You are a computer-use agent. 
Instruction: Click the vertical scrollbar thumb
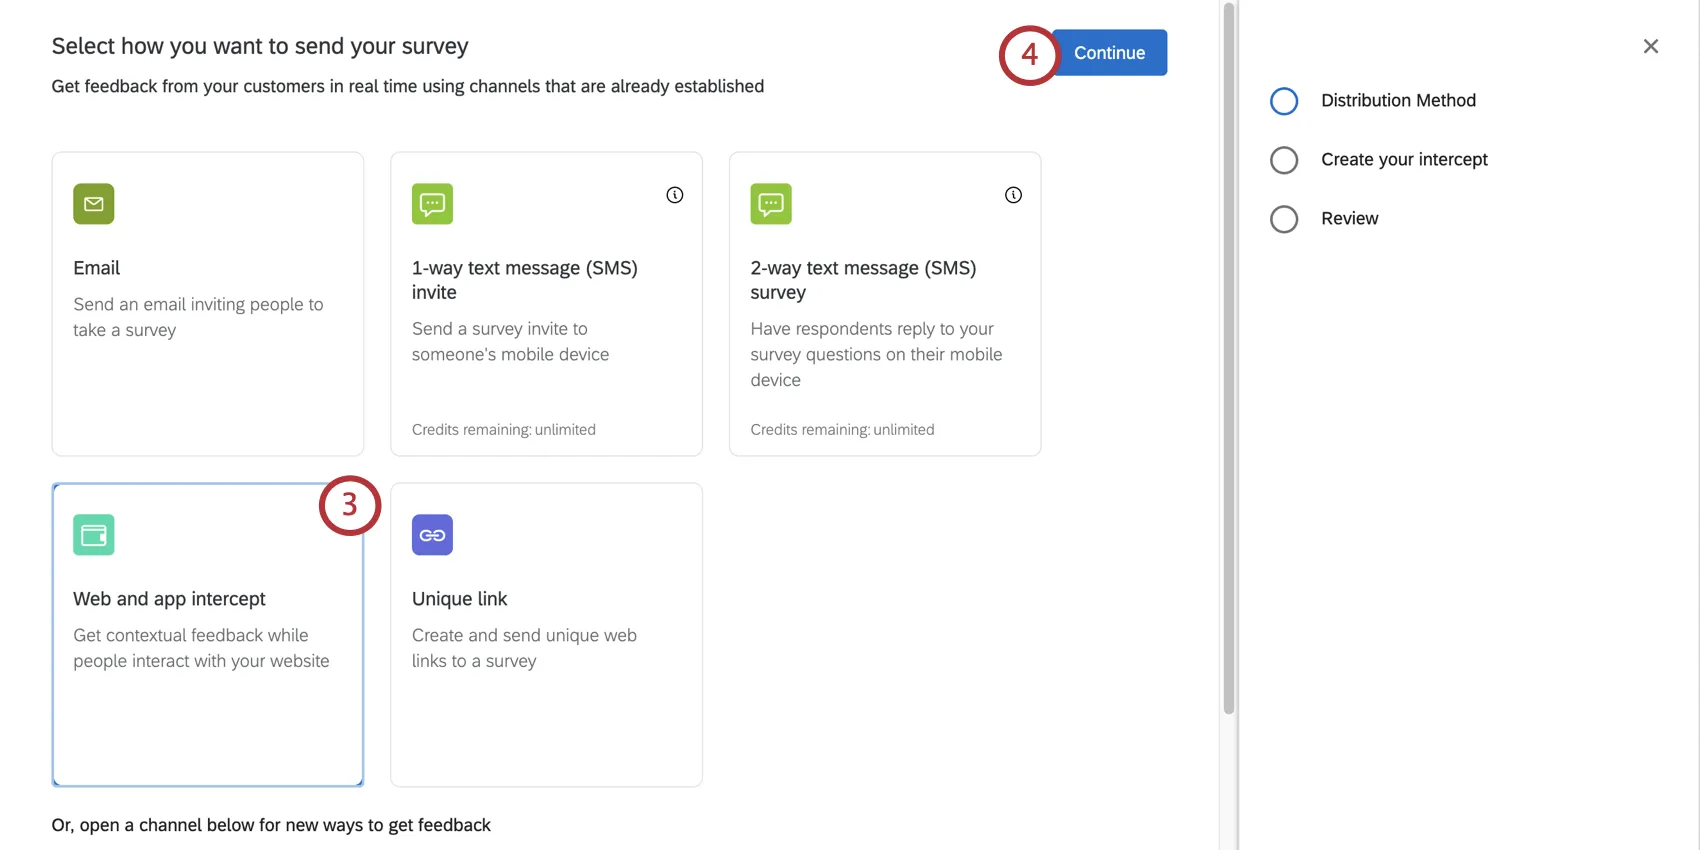(x=1229, y=360)
